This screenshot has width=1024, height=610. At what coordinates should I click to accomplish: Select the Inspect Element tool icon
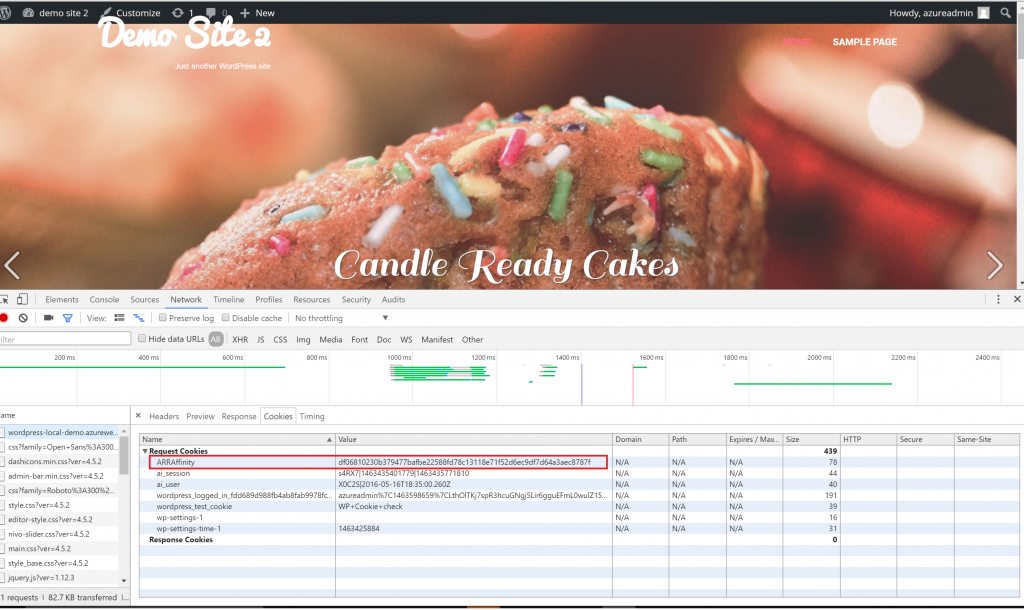(7, 299)
